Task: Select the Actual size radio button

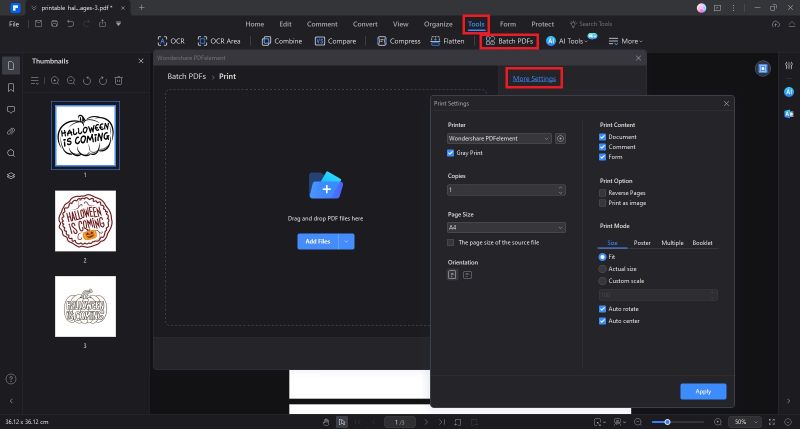Action: click(603, 269)
